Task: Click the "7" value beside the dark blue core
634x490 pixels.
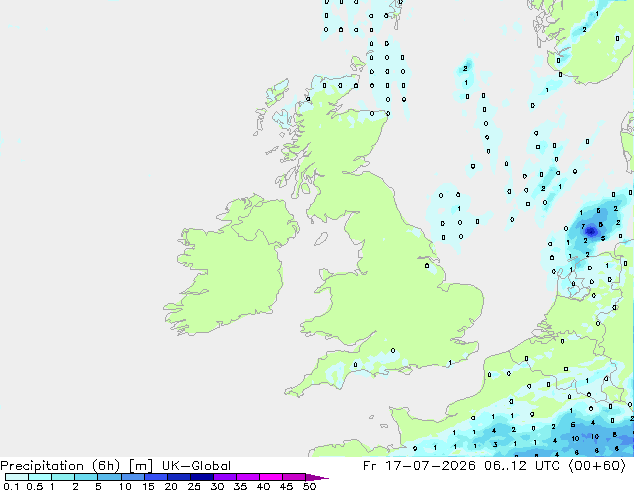Action: (583, 227)
